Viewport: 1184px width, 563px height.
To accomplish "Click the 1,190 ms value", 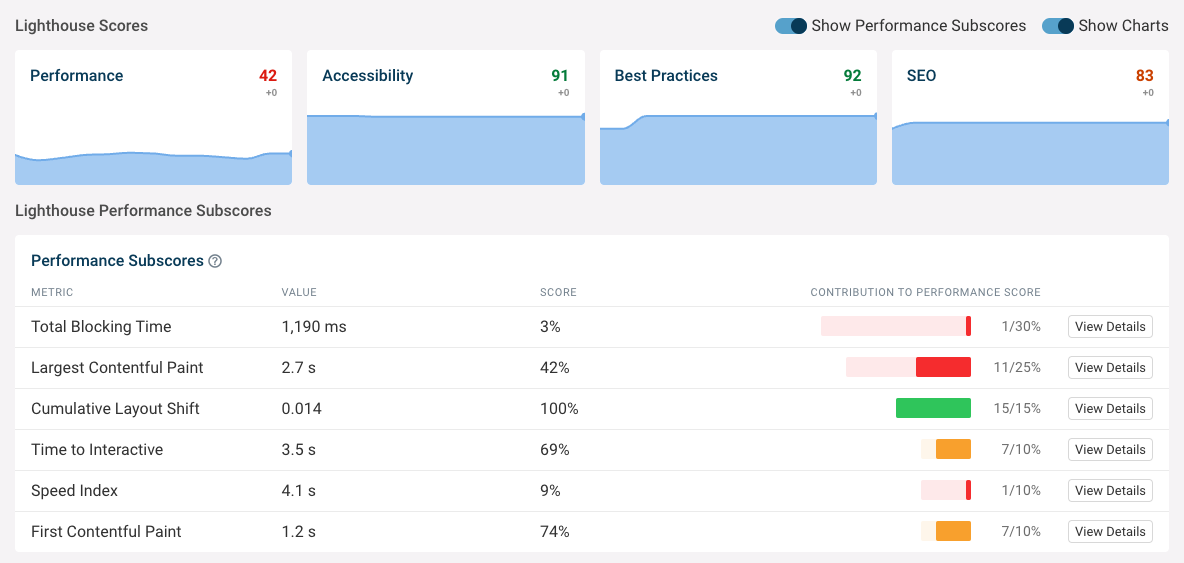I will [314, 327].
